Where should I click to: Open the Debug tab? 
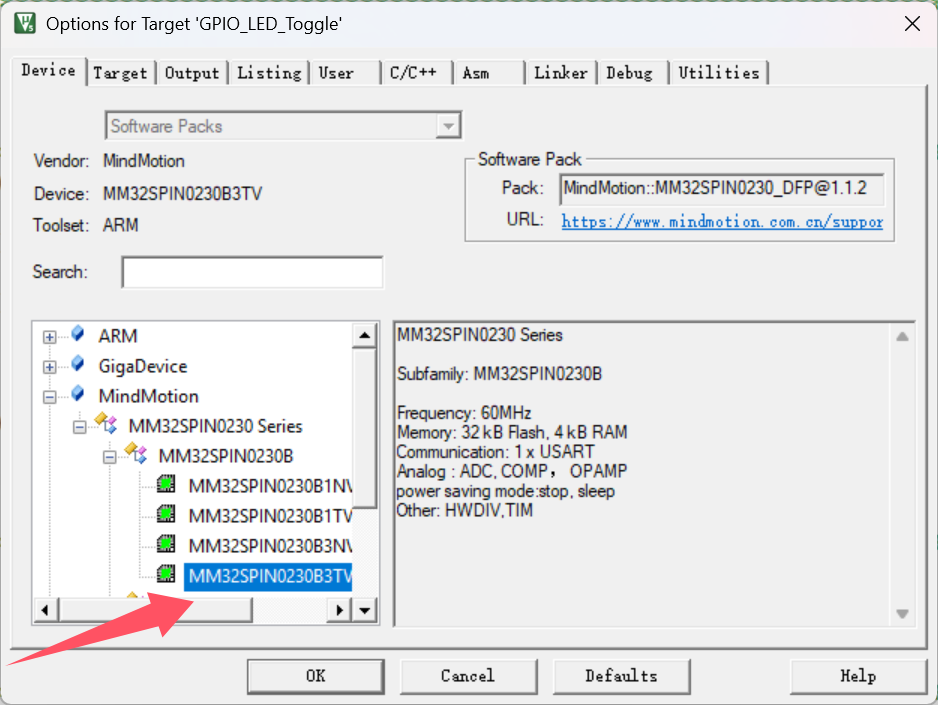click(x=629, y=73)
